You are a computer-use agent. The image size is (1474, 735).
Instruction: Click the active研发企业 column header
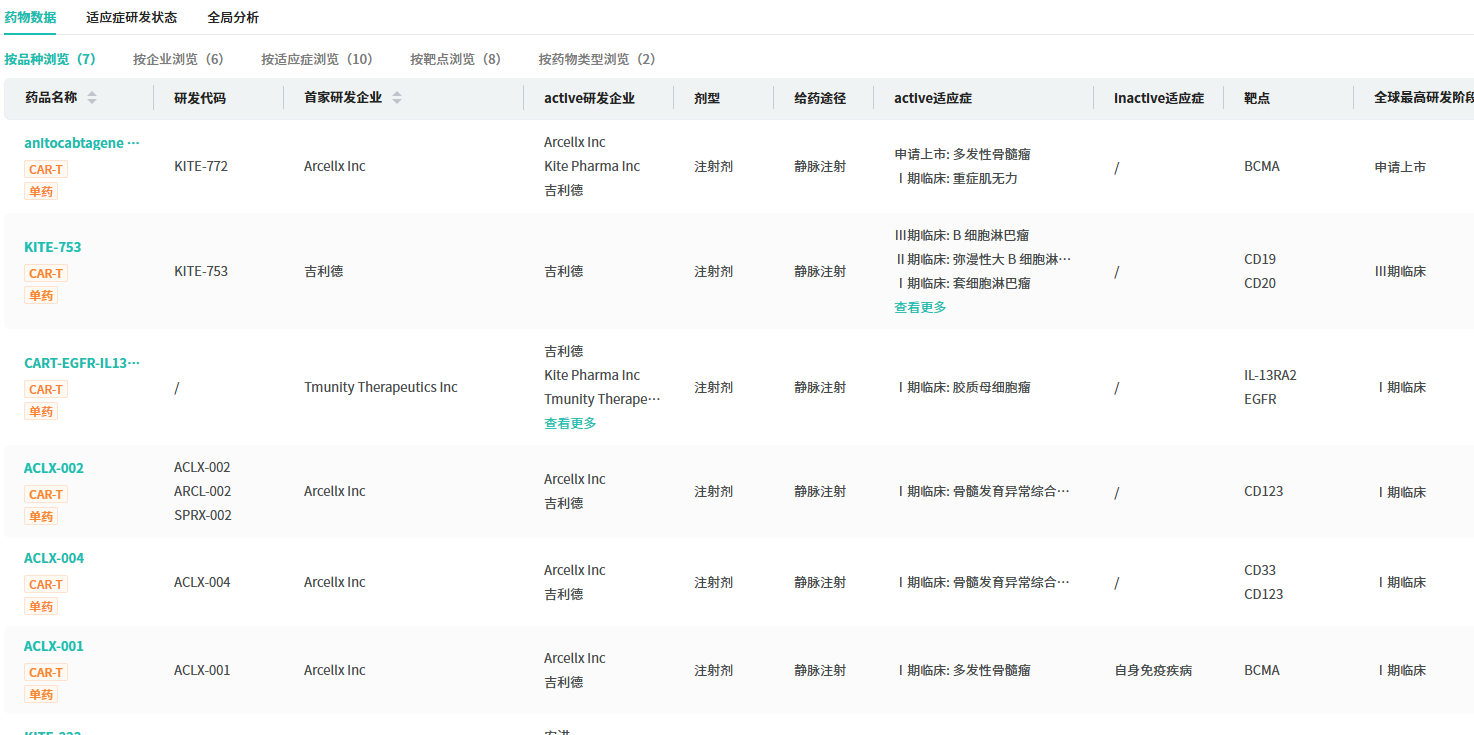(x=590, y=98)
